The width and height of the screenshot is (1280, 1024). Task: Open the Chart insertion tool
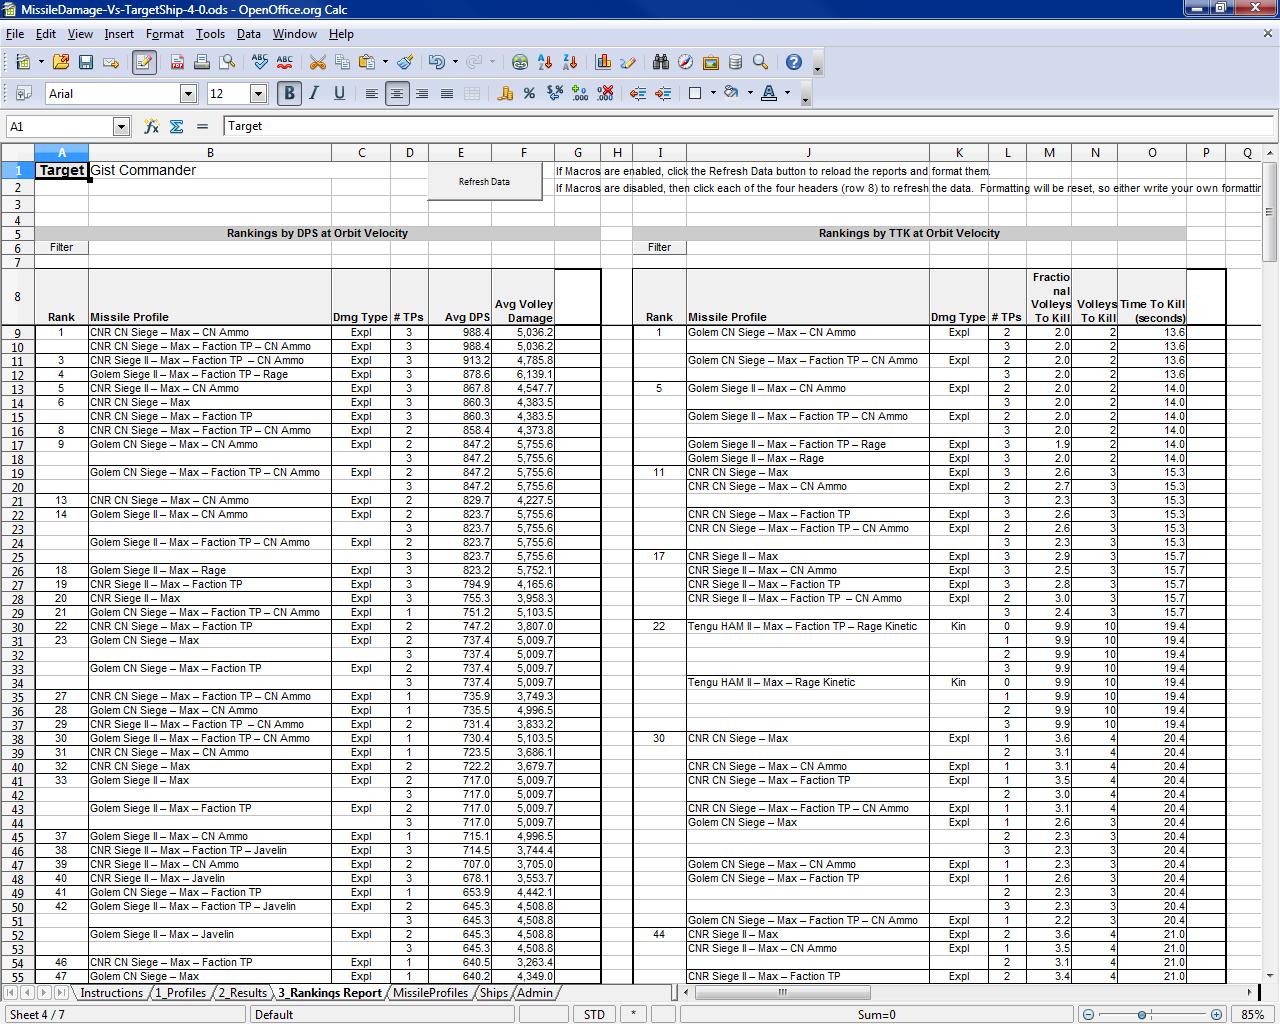pyautogui.click(x=603, y=62)
